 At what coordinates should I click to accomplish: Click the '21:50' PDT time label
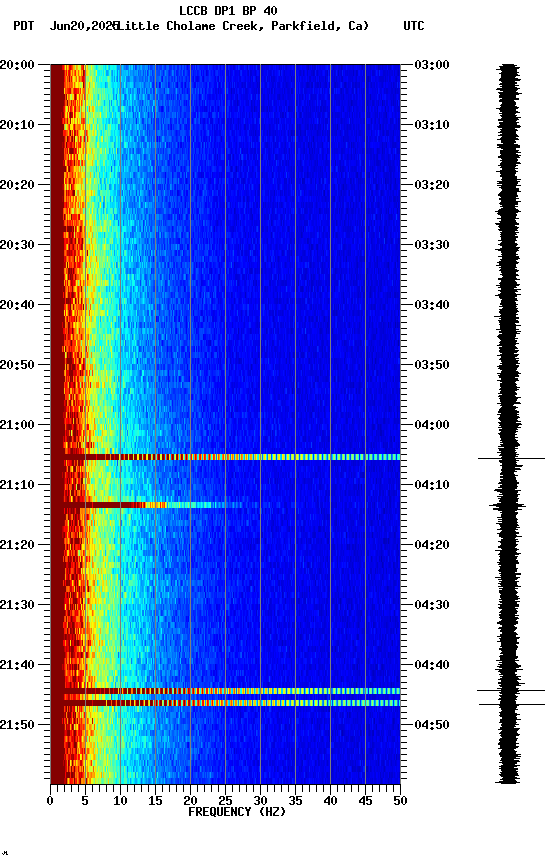point(17,725)
